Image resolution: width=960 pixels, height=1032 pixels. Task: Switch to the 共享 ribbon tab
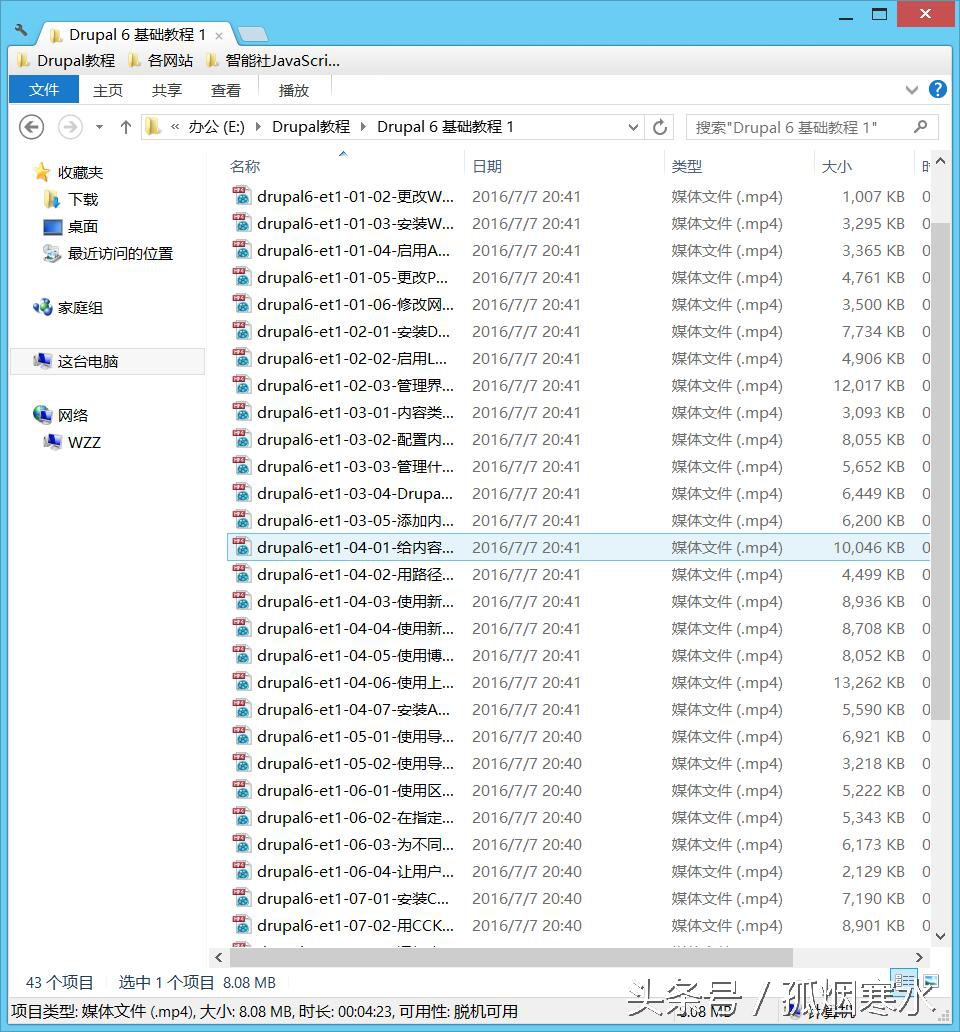[x=166, y=90]
